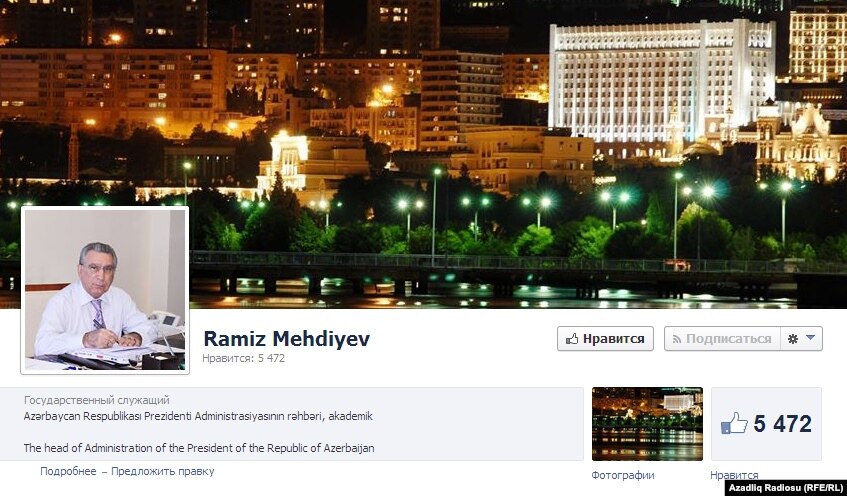
Task: Click the large blue thumbs-up likes icon
Action: point(734,423)
